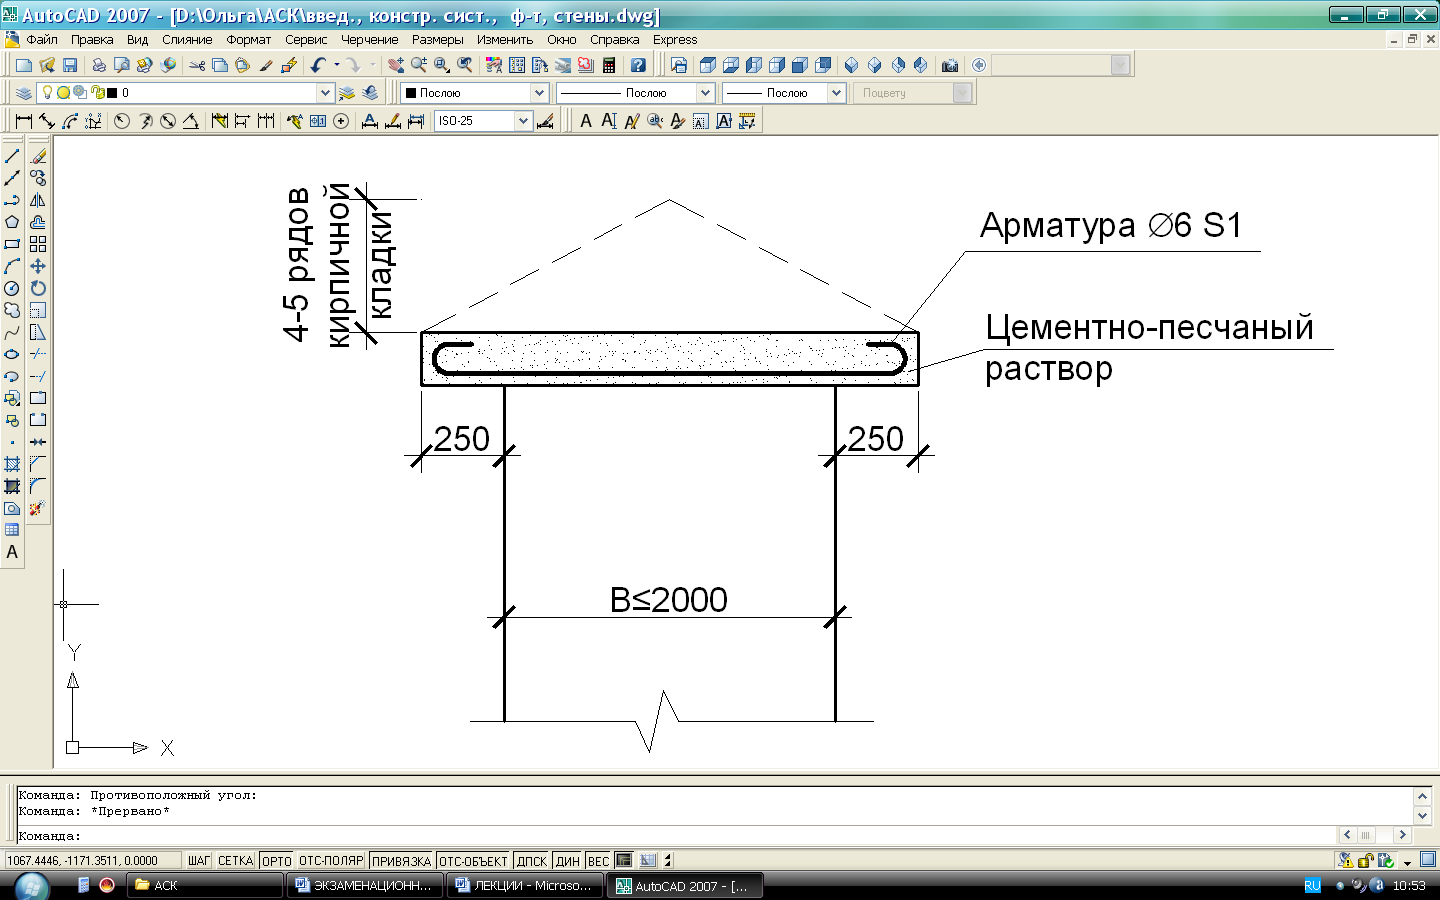The image size is (1440, 900).
Task: Enable СЕТКА grid display
Action: click(x=235, y=861)
